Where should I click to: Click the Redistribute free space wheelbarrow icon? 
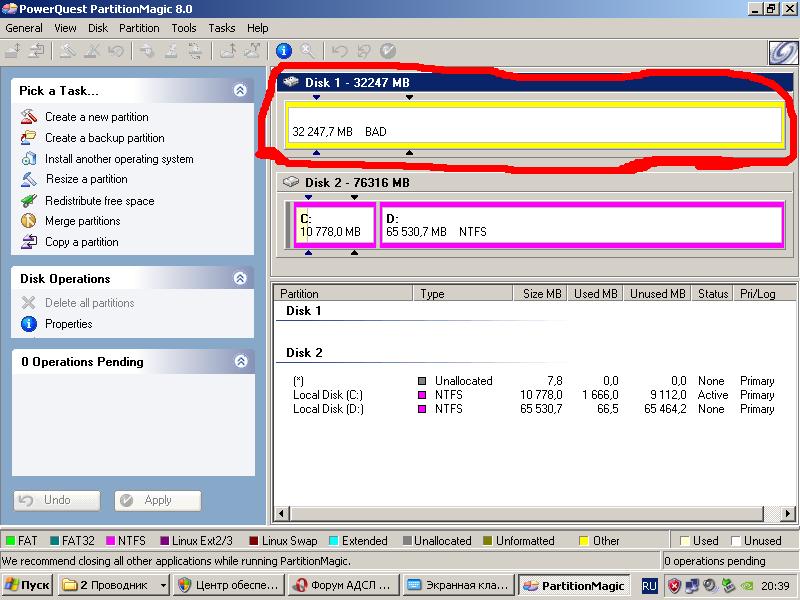tap(28, 201)
